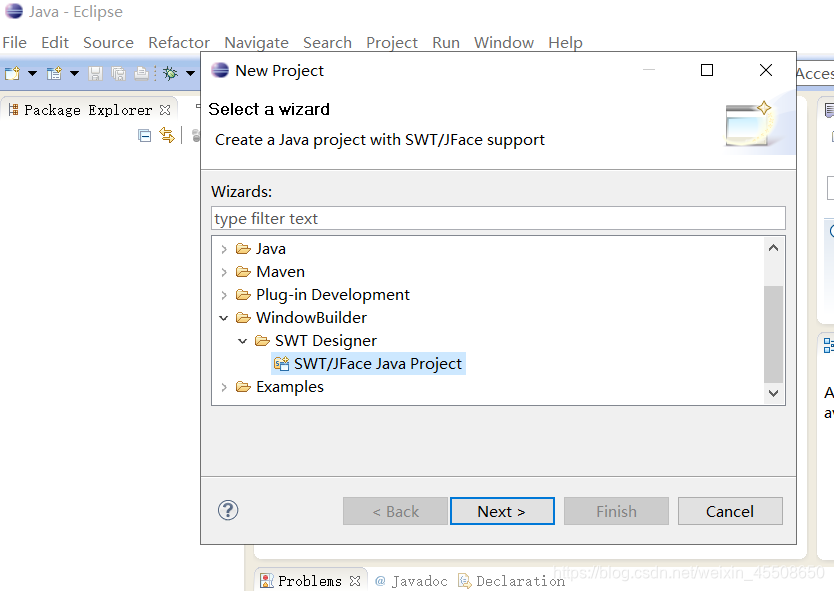
Task: Click the SWT/JFace Java Project icon
Action: coord(281,363)
